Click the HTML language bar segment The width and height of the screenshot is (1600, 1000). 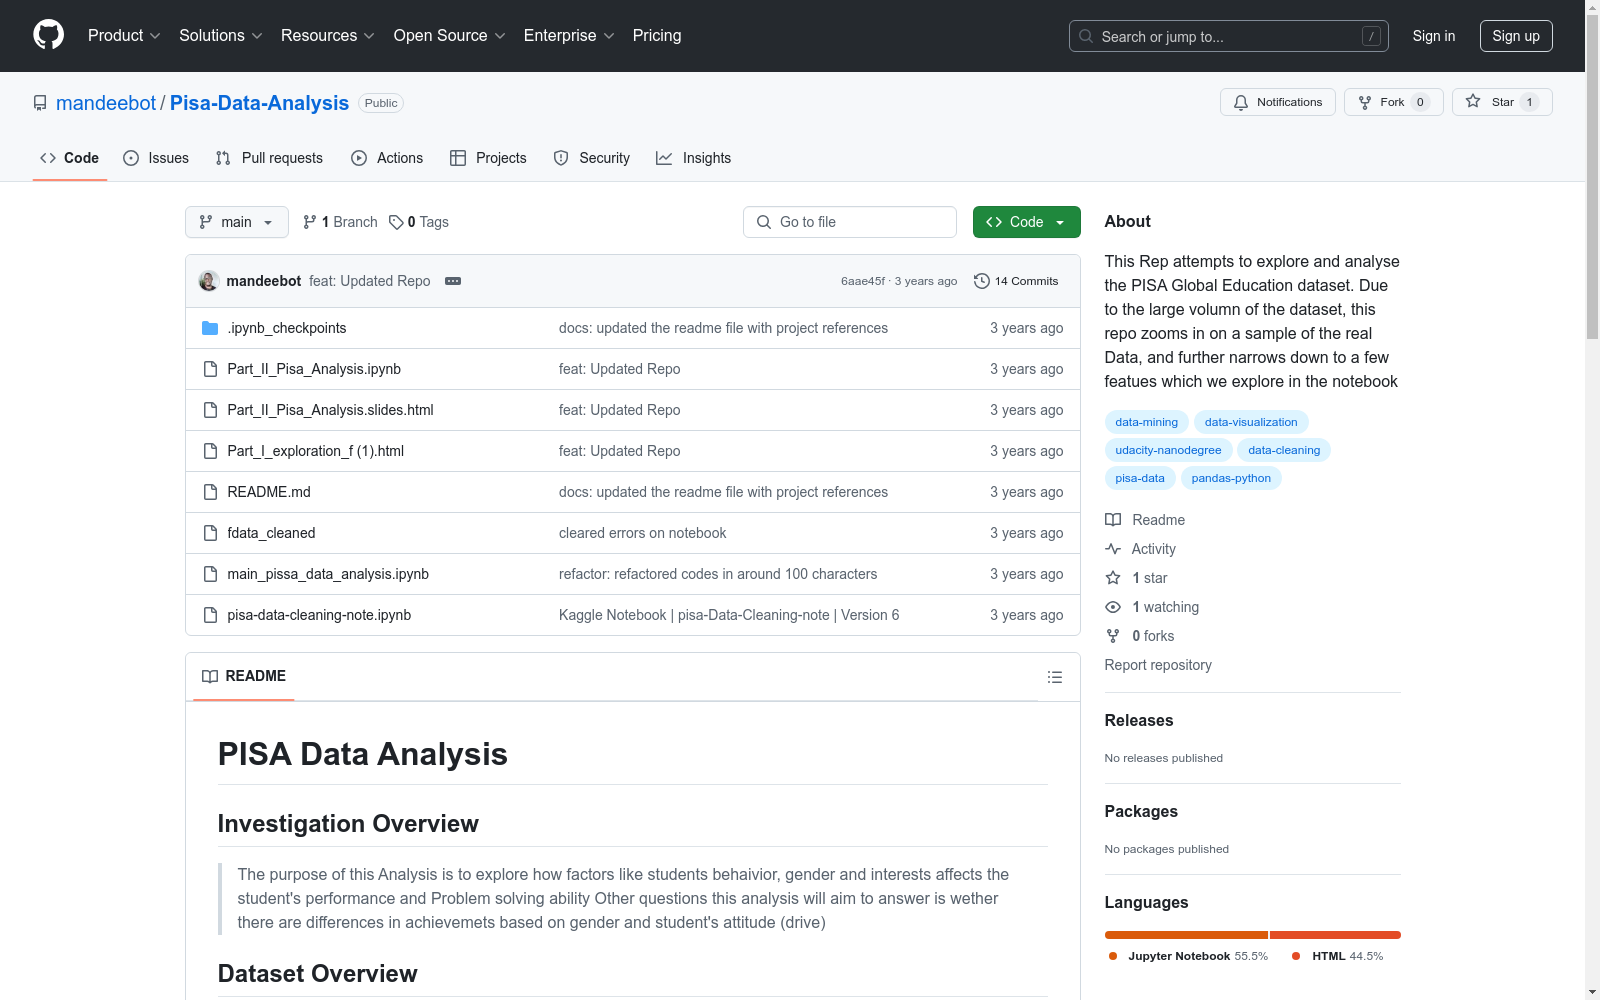(1335, 935)
